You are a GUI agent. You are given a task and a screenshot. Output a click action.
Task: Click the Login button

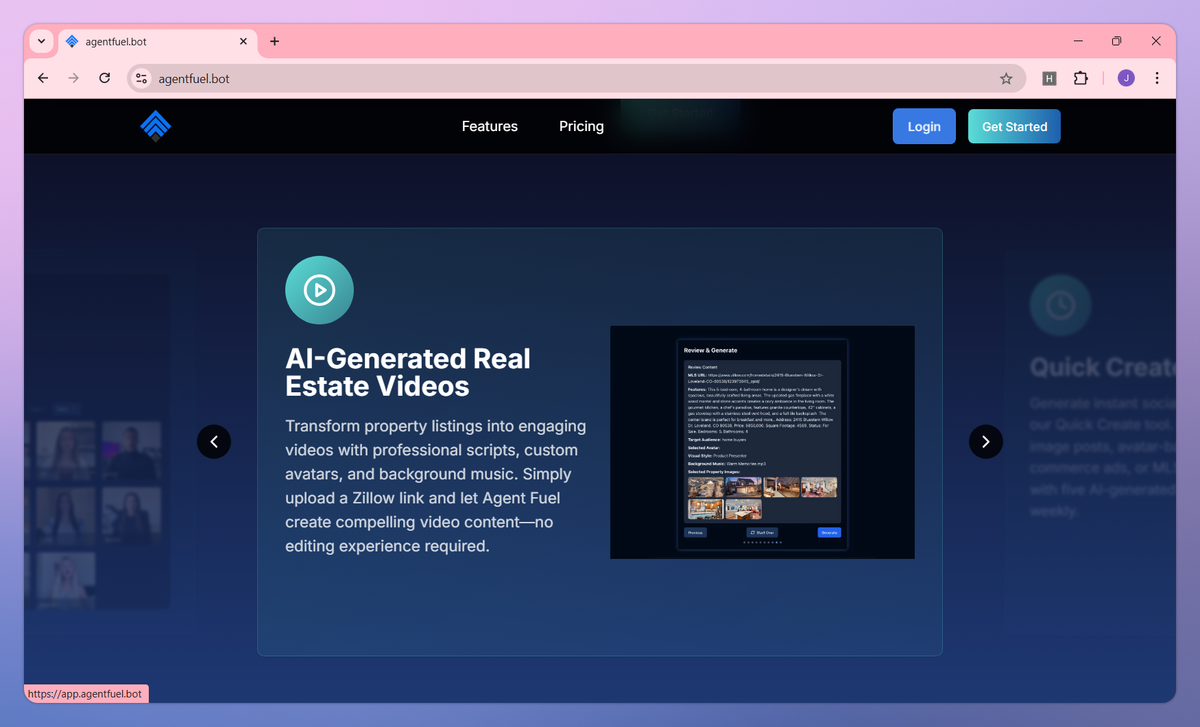point(924,126)
